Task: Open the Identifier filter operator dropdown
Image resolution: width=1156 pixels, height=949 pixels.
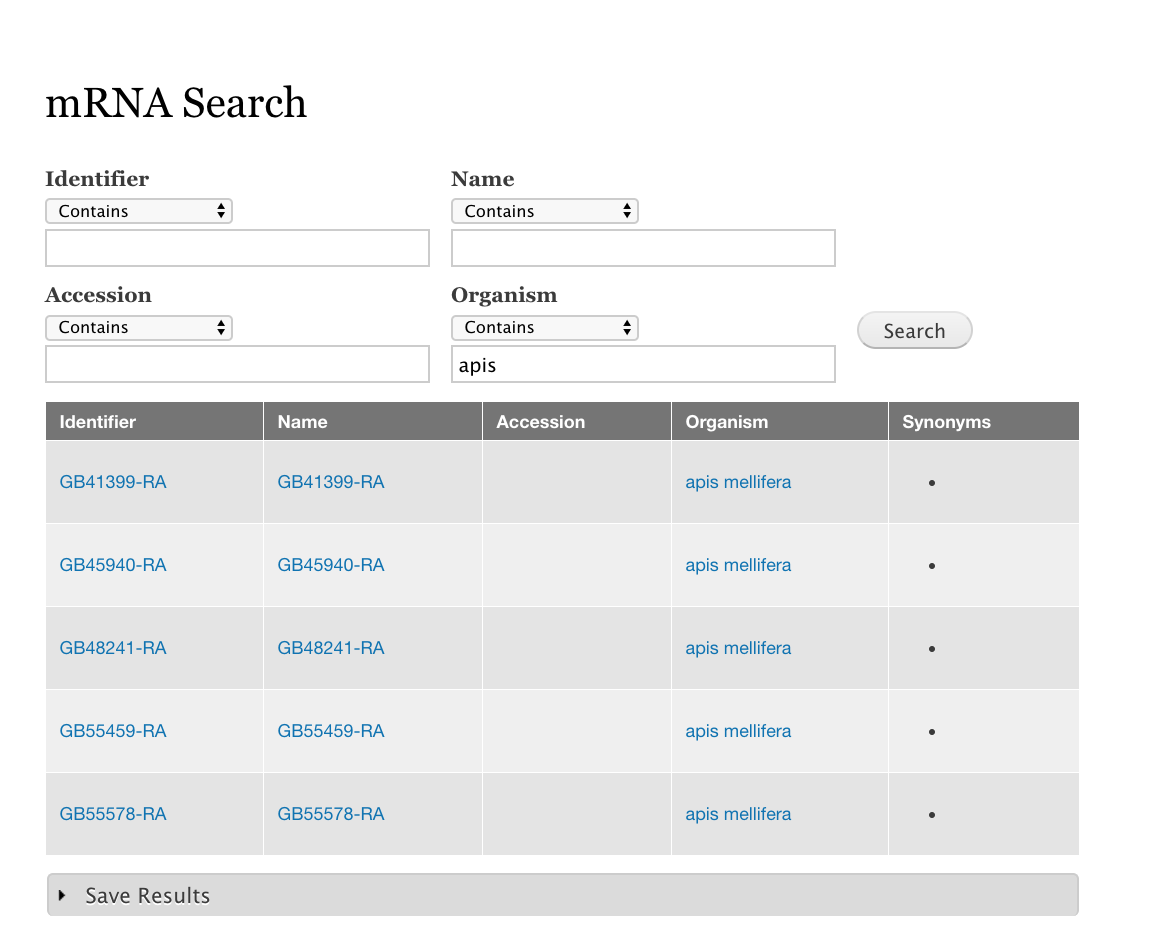Action: [x=138, y=211]
